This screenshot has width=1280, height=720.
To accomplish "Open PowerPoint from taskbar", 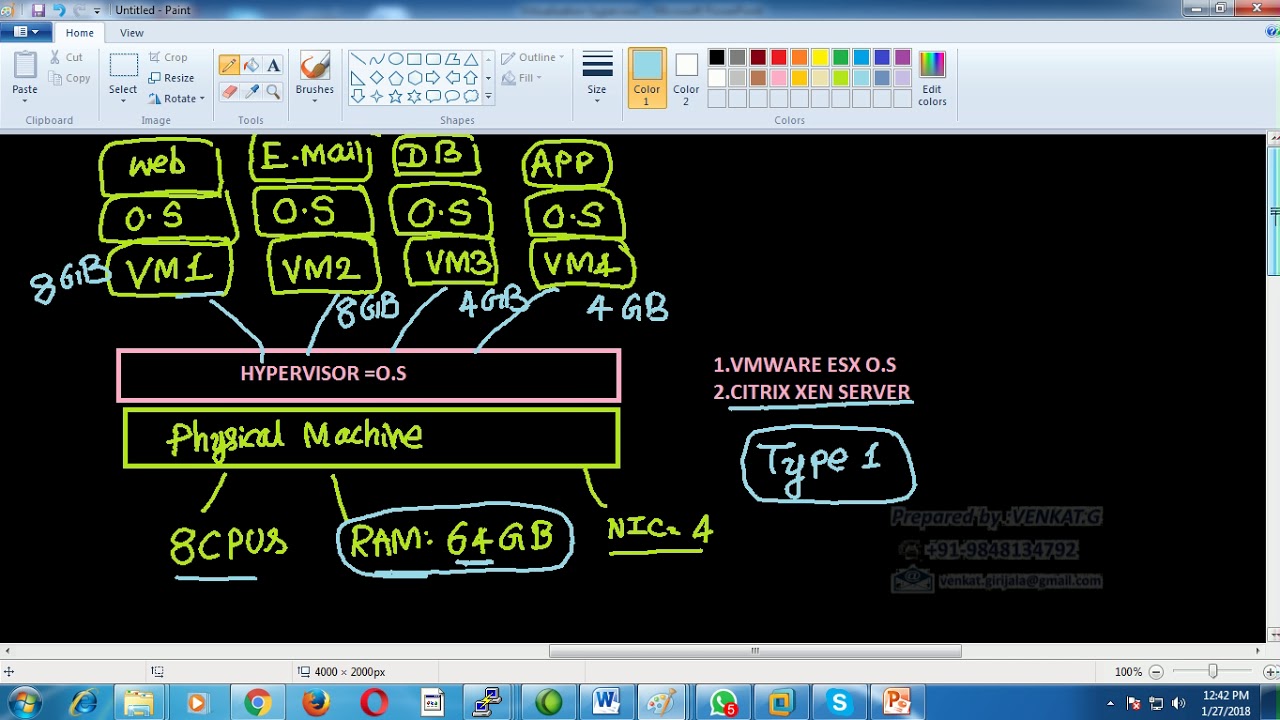I will click(896, 704).
